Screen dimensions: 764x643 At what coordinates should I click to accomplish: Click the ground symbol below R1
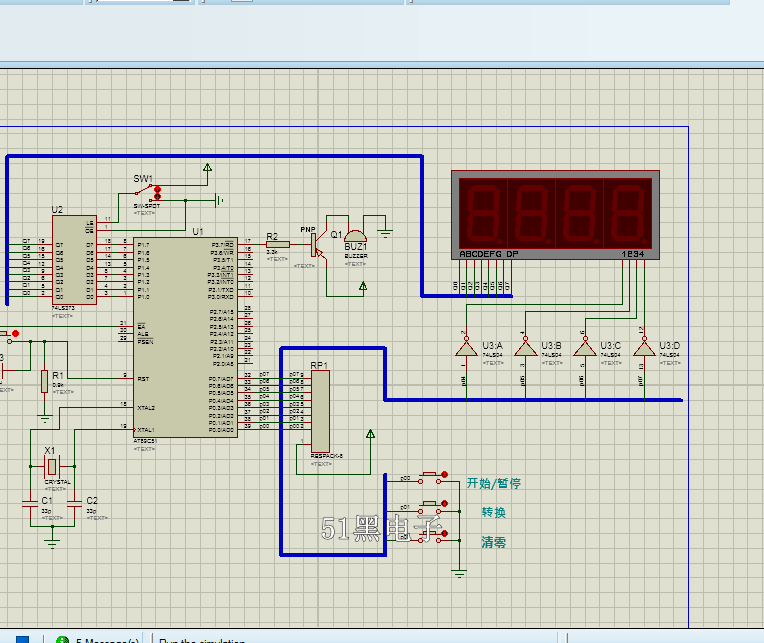click(45, 418)
